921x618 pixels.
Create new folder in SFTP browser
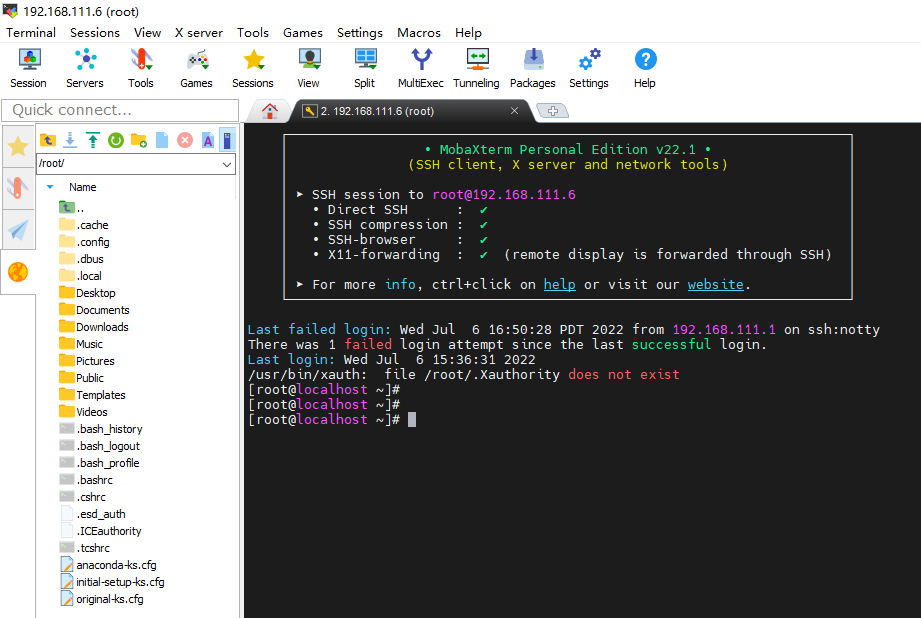139,140
